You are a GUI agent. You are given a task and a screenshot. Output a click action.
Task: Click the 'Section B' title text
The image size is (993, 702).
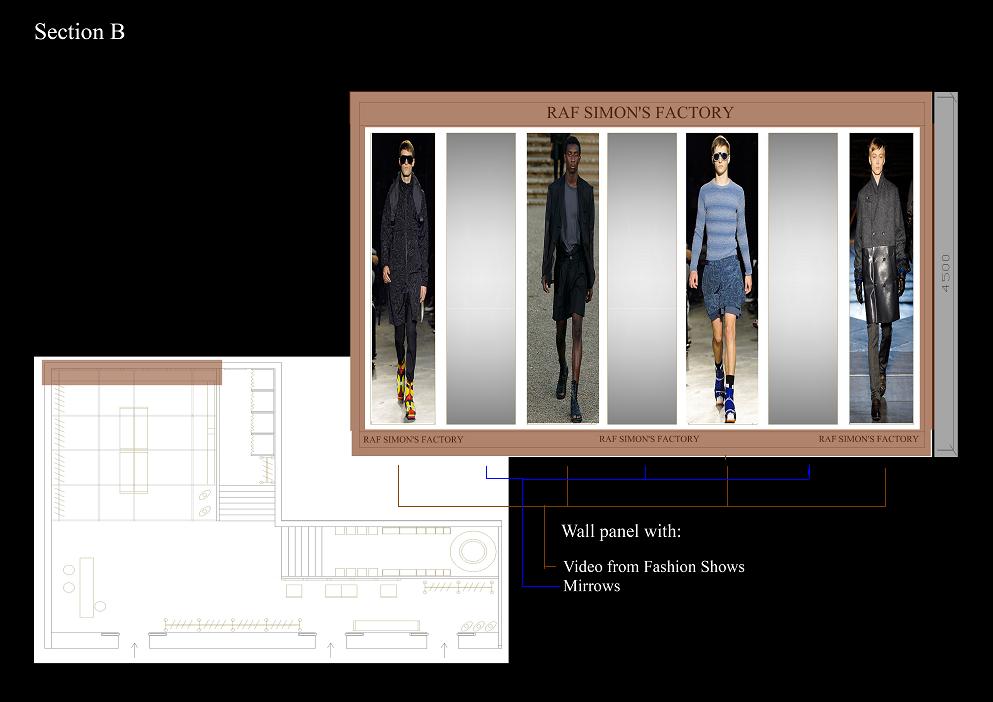79,32
